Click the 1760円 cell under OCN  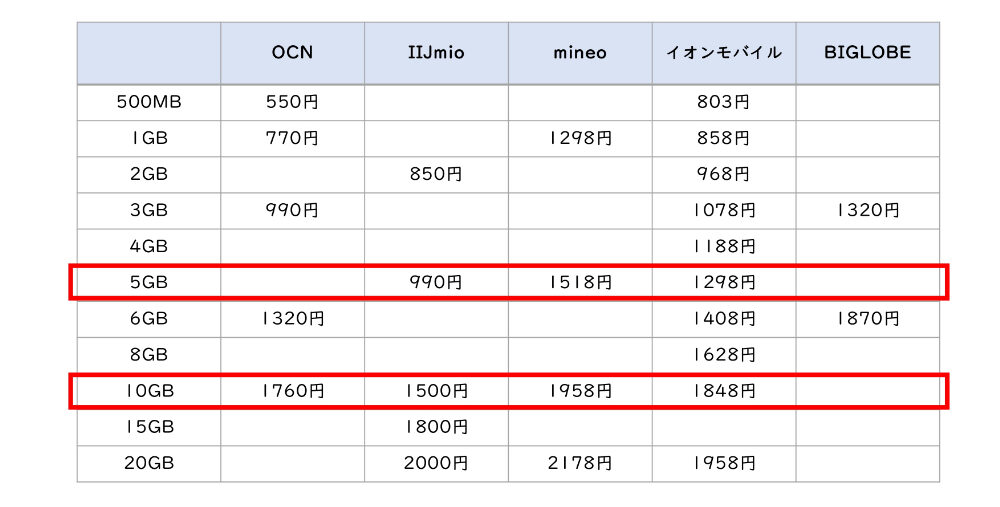(292, 391)
